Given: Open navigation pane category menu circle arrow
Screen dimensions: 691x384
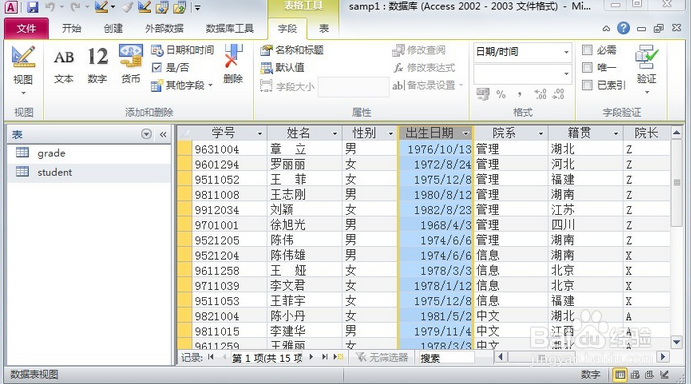Looking at the screenshot, I should [146, 134].
